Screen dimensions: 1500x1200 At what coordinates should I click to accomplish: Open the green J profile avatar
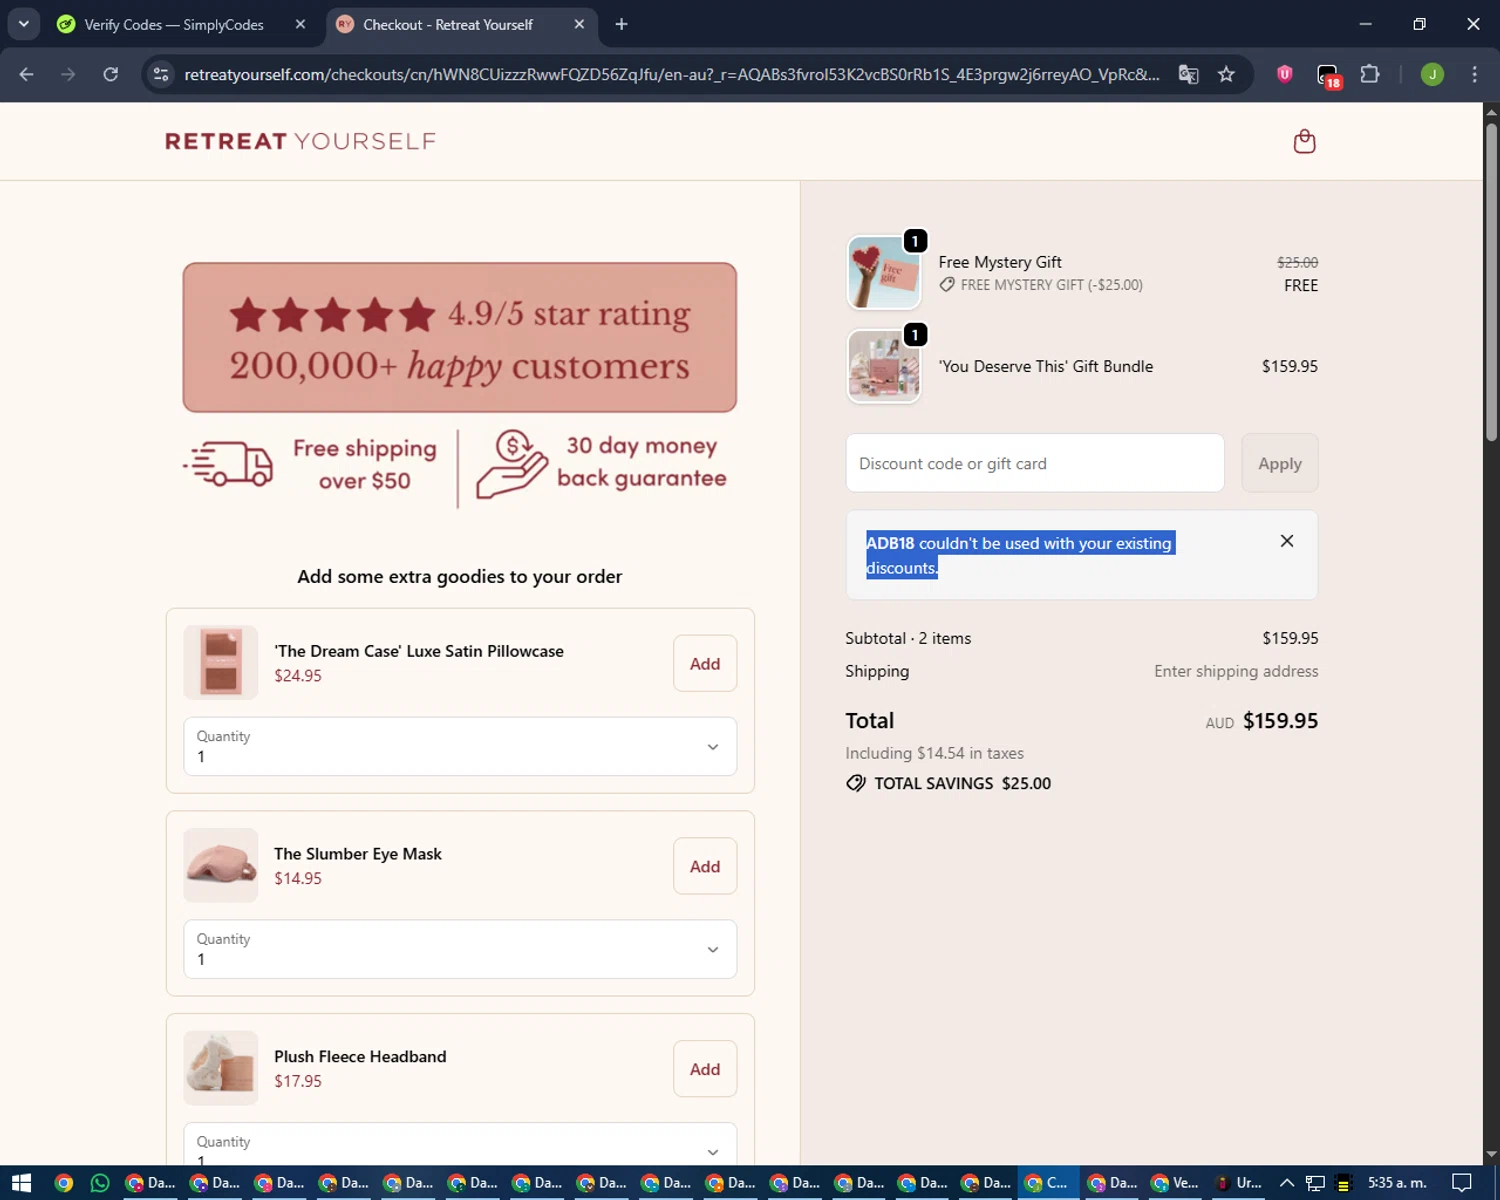click(1432, 74)
